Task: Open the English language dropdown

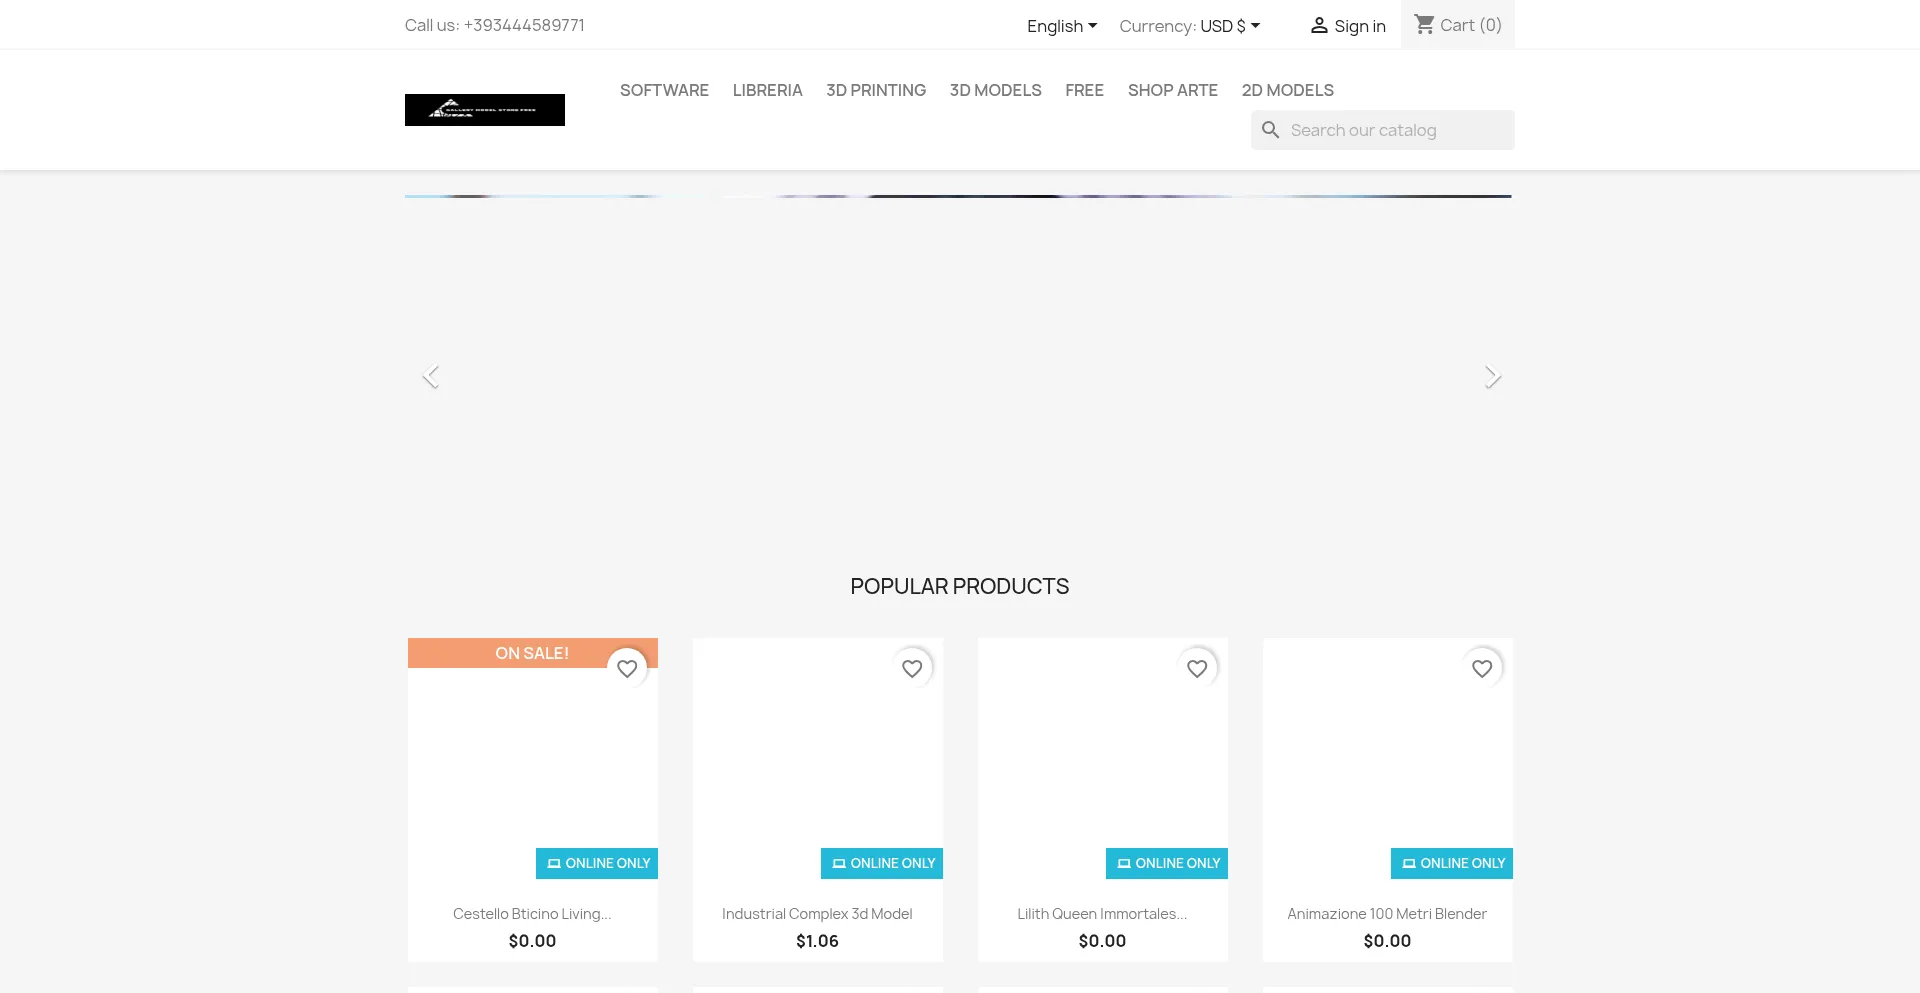Action: click(1062, 26)
